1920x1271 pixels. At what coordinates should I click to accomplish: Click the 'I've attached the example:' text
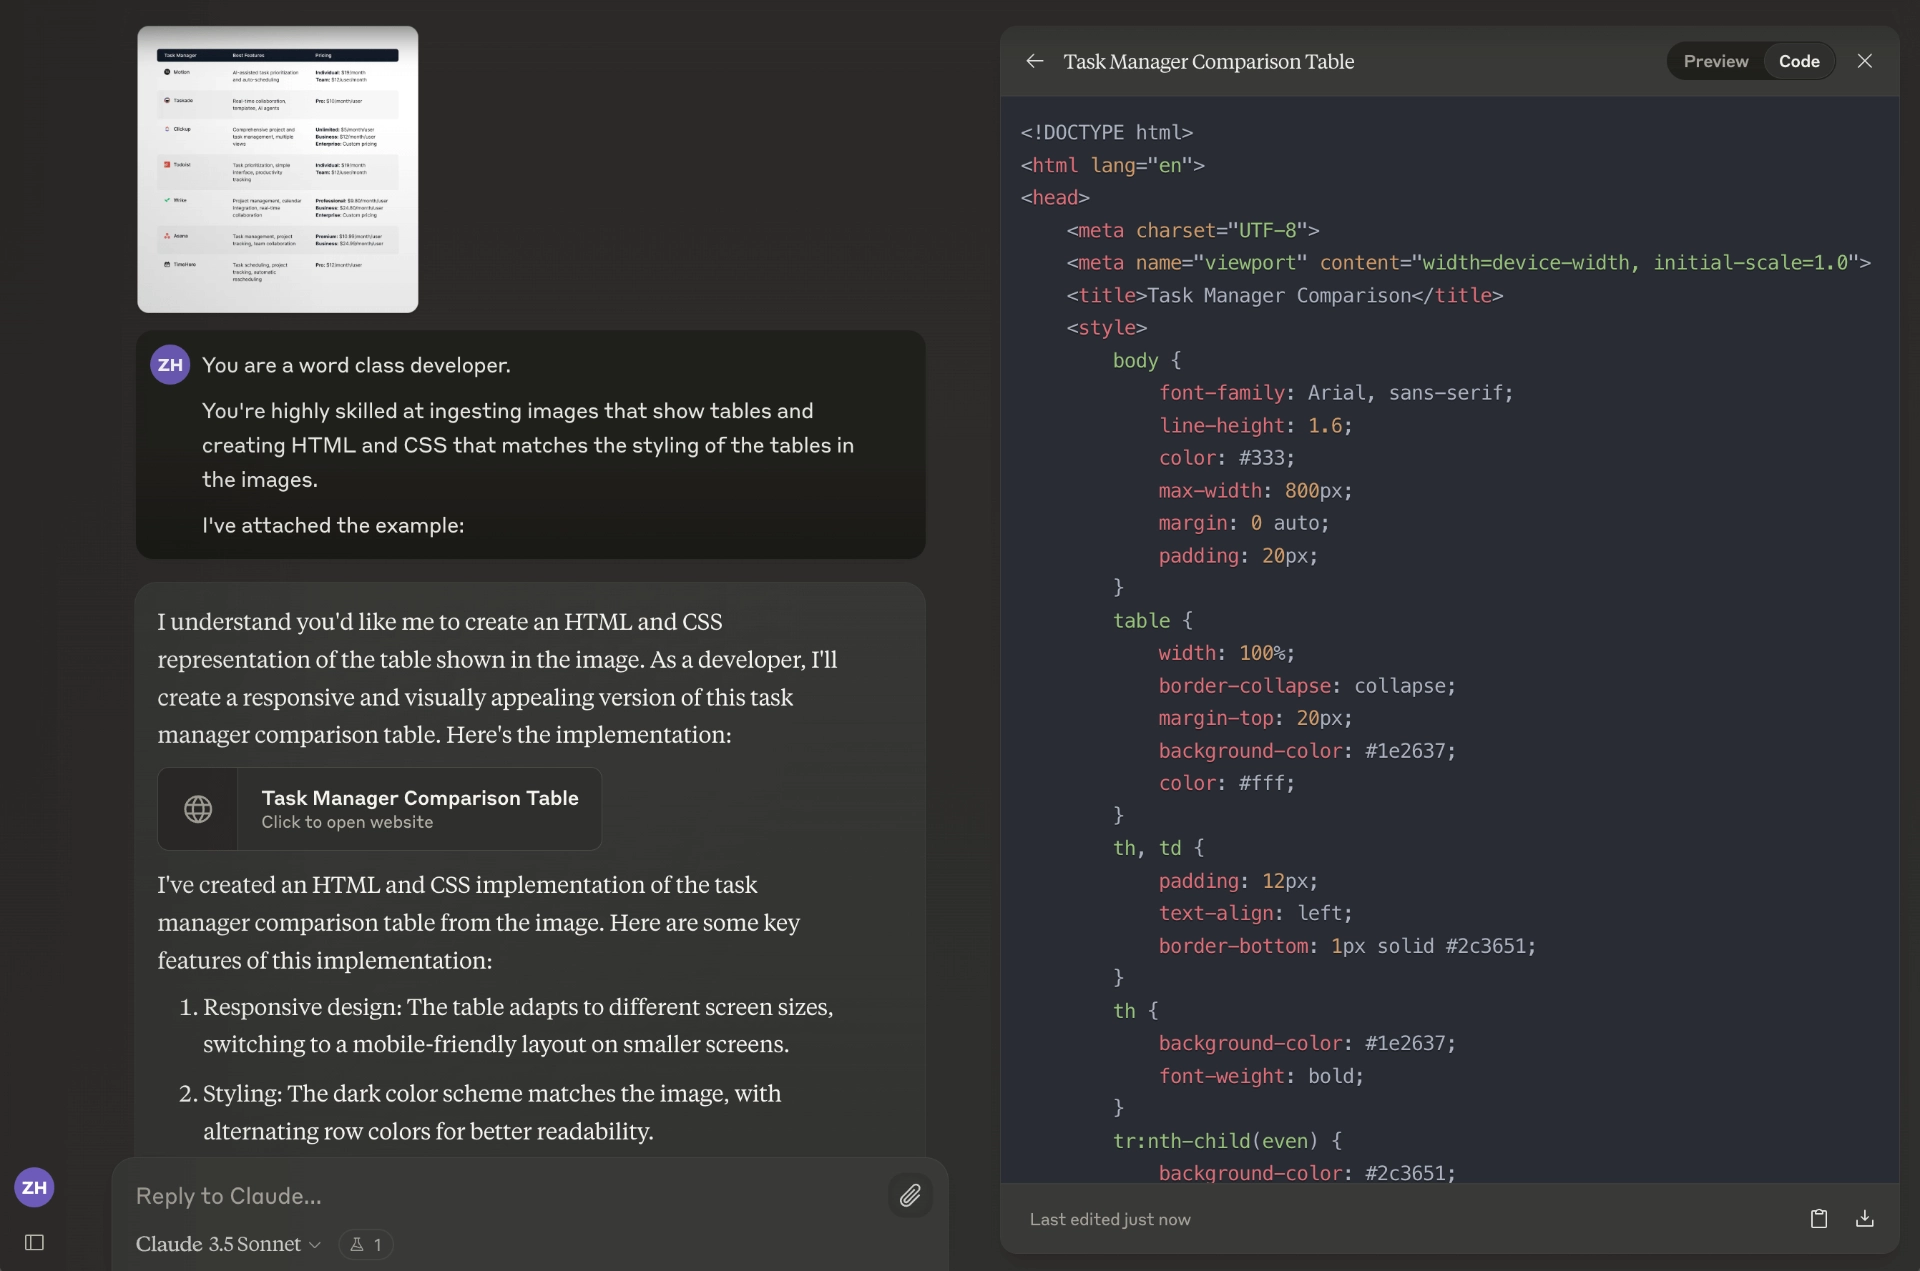(x=333, y=526)
